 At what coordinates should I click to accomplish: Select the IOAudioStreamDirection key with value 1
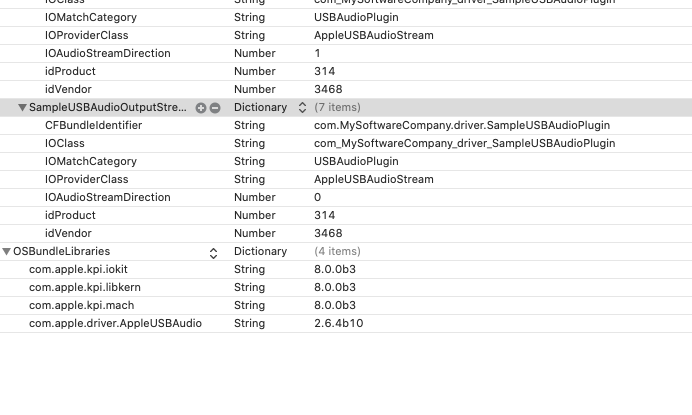tap(108, 53)
